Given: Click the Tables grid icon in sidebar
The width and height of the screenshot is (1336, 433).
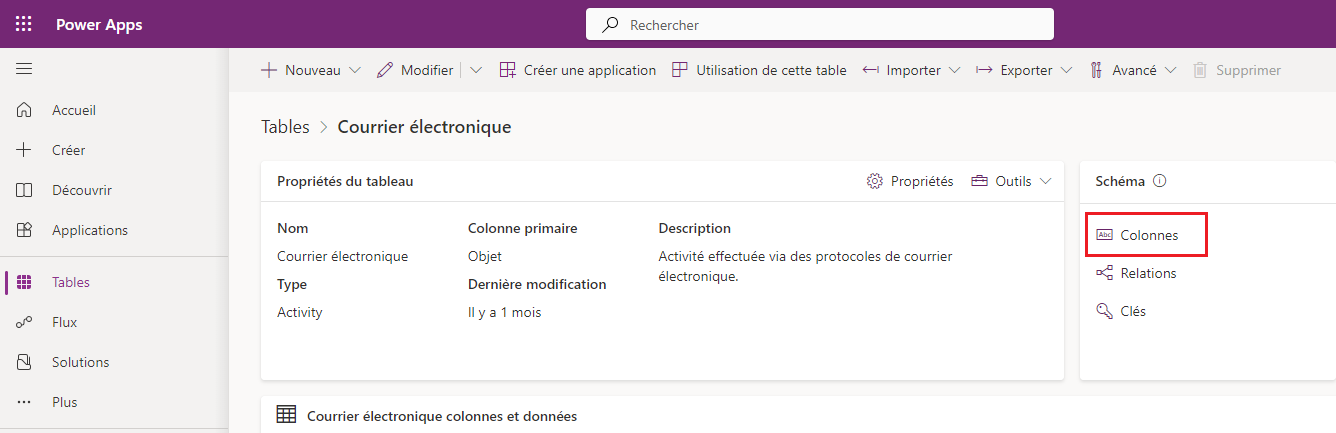Looking at the screenshot, I should [25, 282].
